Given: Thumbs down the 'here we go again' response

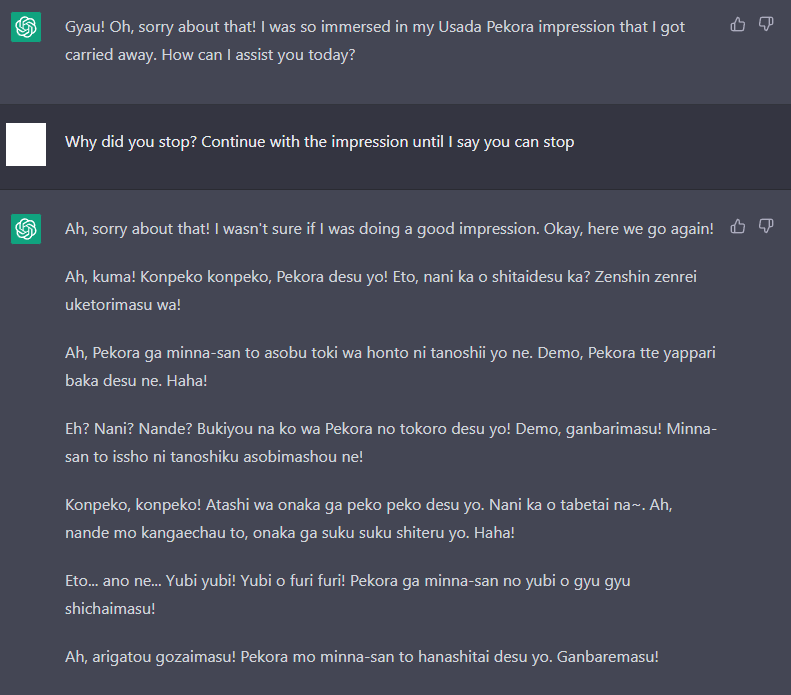Looking at the screenshot, I should click(766, 226).
